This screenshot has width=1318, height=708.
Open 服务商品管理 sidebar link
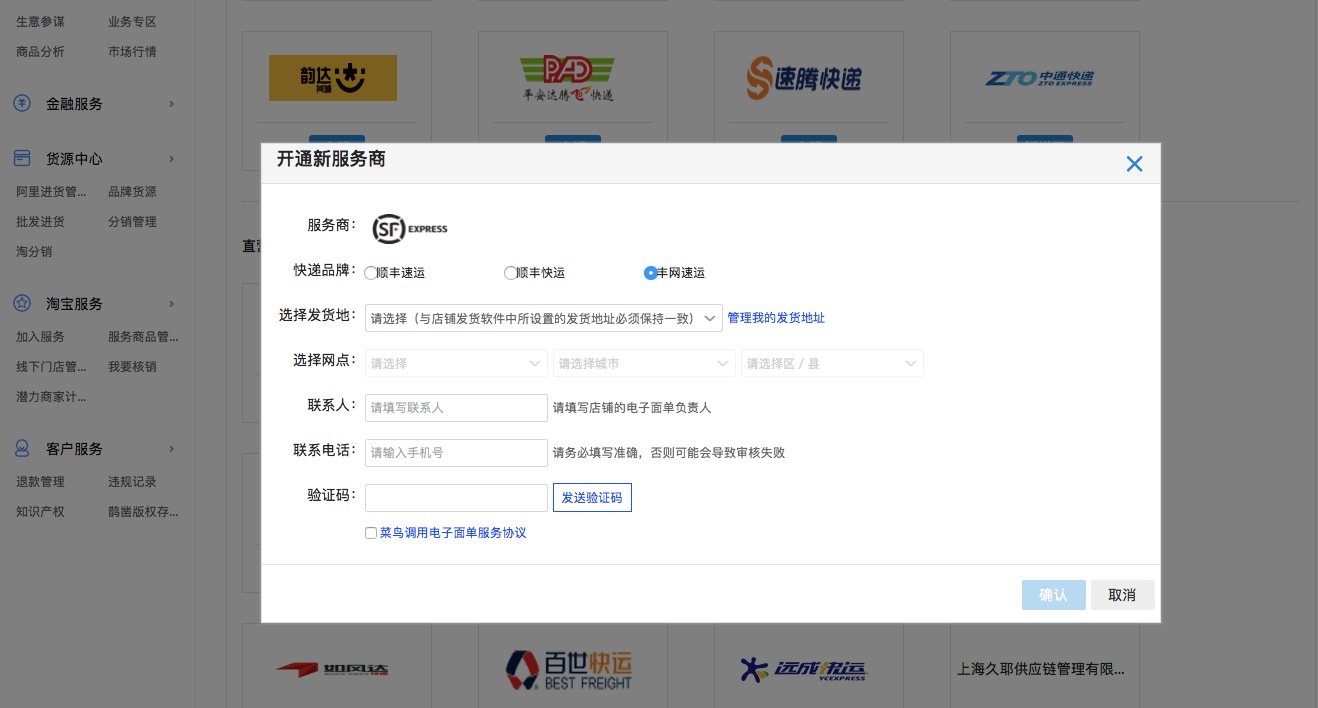tap(144, 337)
